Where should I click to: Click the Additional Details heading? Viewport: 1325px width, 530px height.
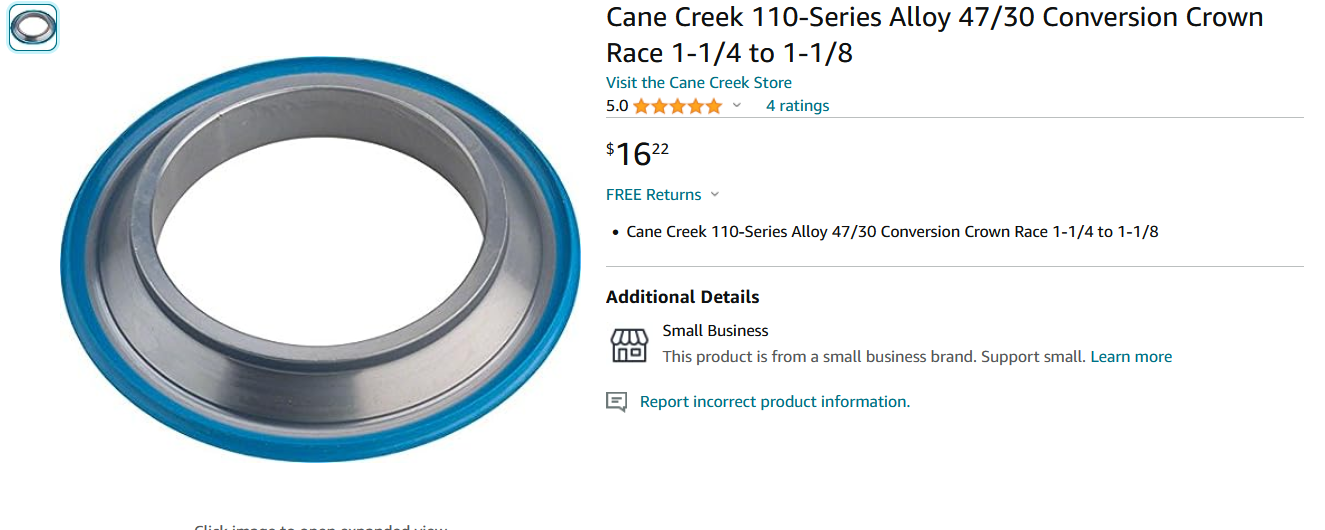click(x=683, y=297)
